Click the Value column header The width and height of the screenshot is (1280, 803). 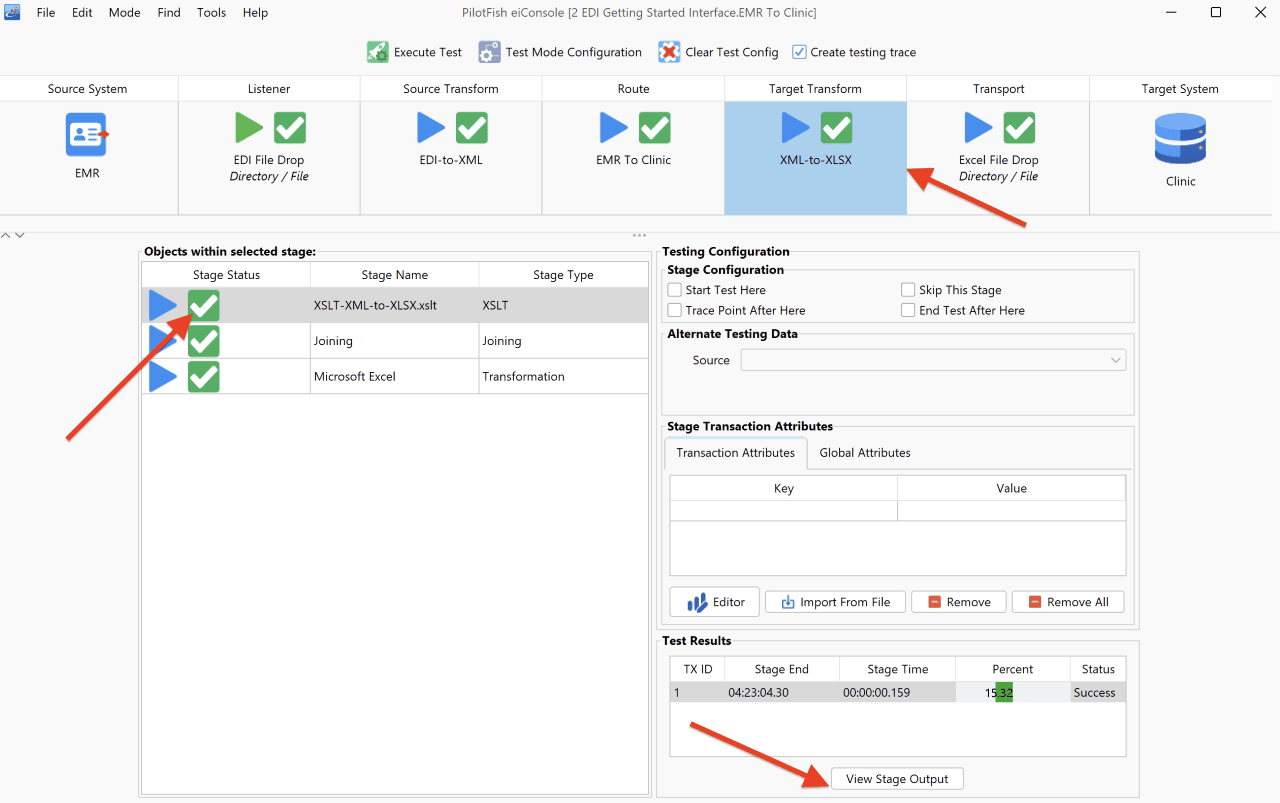point(1012,488)
